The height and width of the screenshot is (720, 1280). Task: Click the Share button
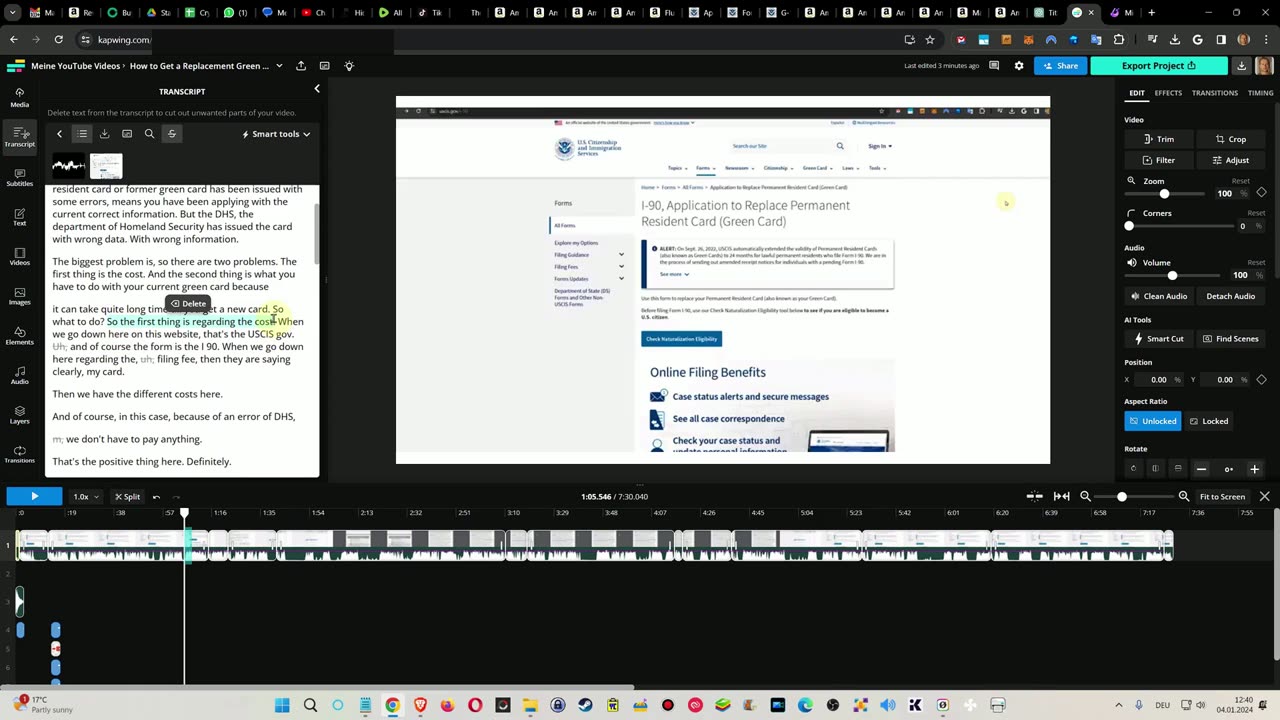click(x=1060, y=66)
